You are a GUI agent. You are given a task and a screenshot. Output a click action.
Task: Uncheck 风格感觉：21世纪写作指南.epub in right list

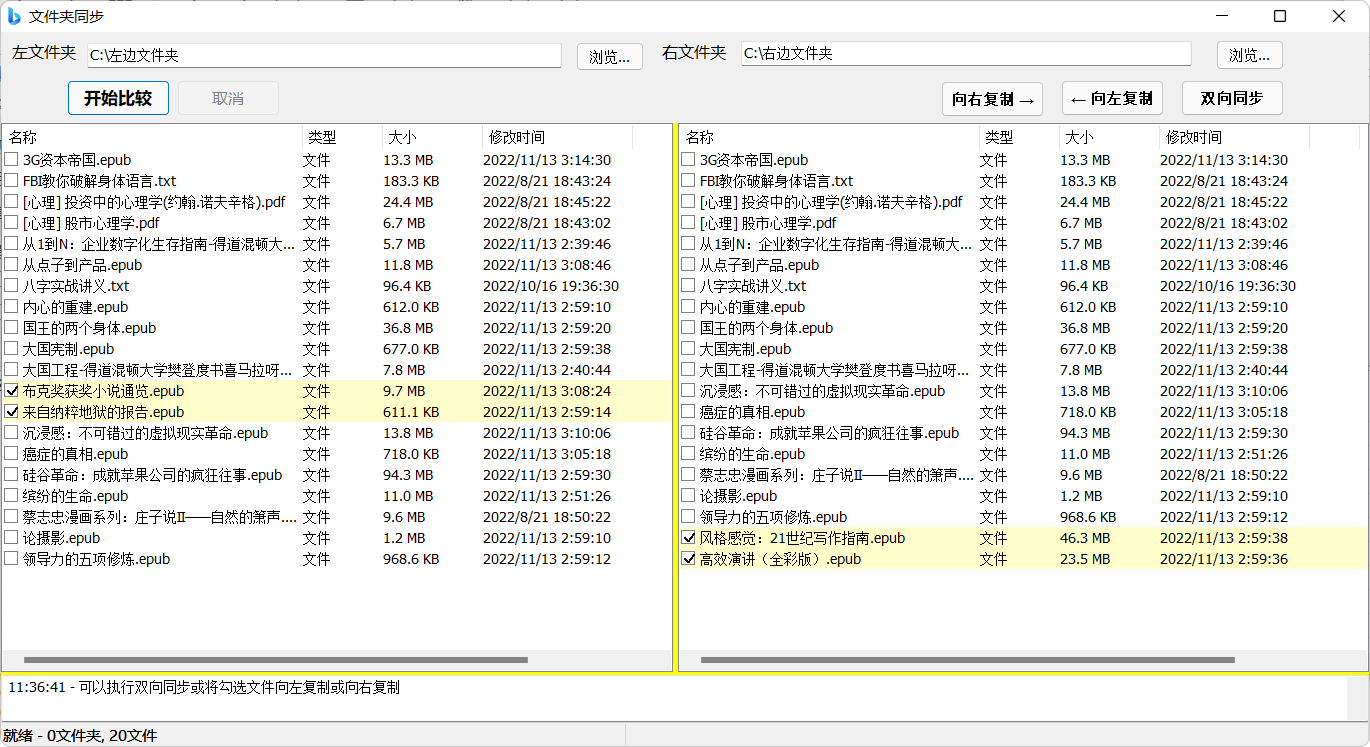(x=688, y=538)
